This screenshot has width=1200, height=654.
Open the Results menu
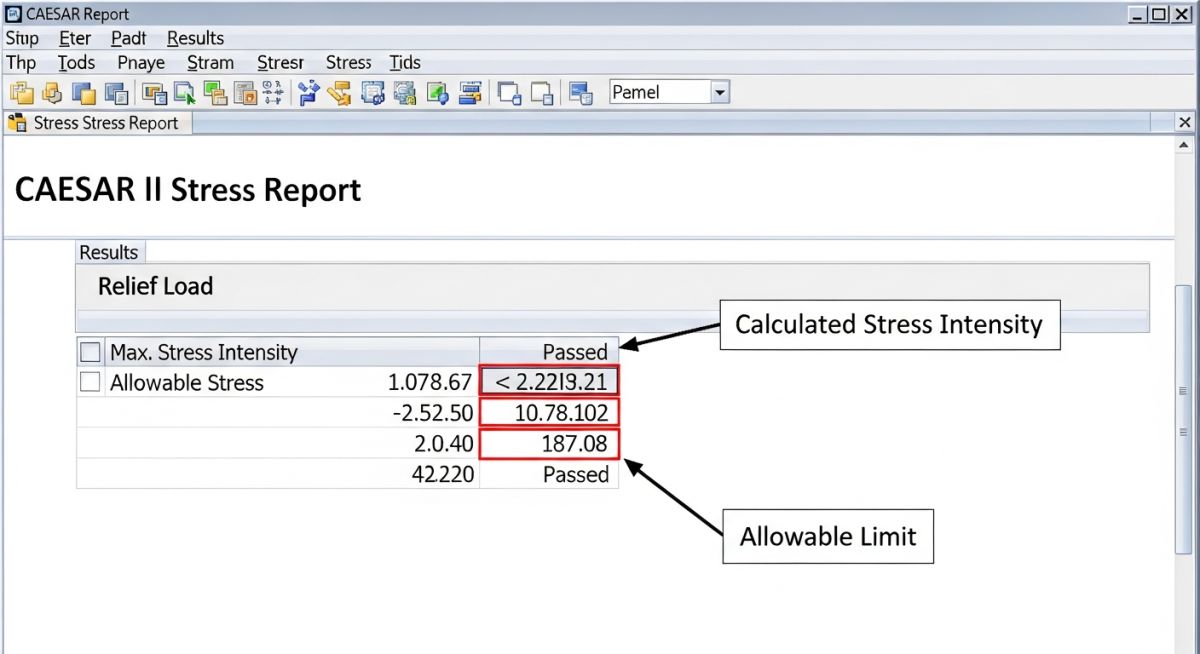tap(195, 38)
